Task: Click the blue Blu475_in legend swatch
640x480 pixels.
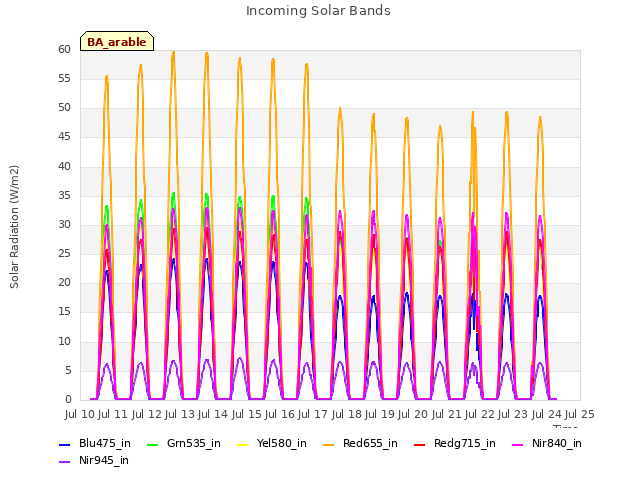Action: 65,444
